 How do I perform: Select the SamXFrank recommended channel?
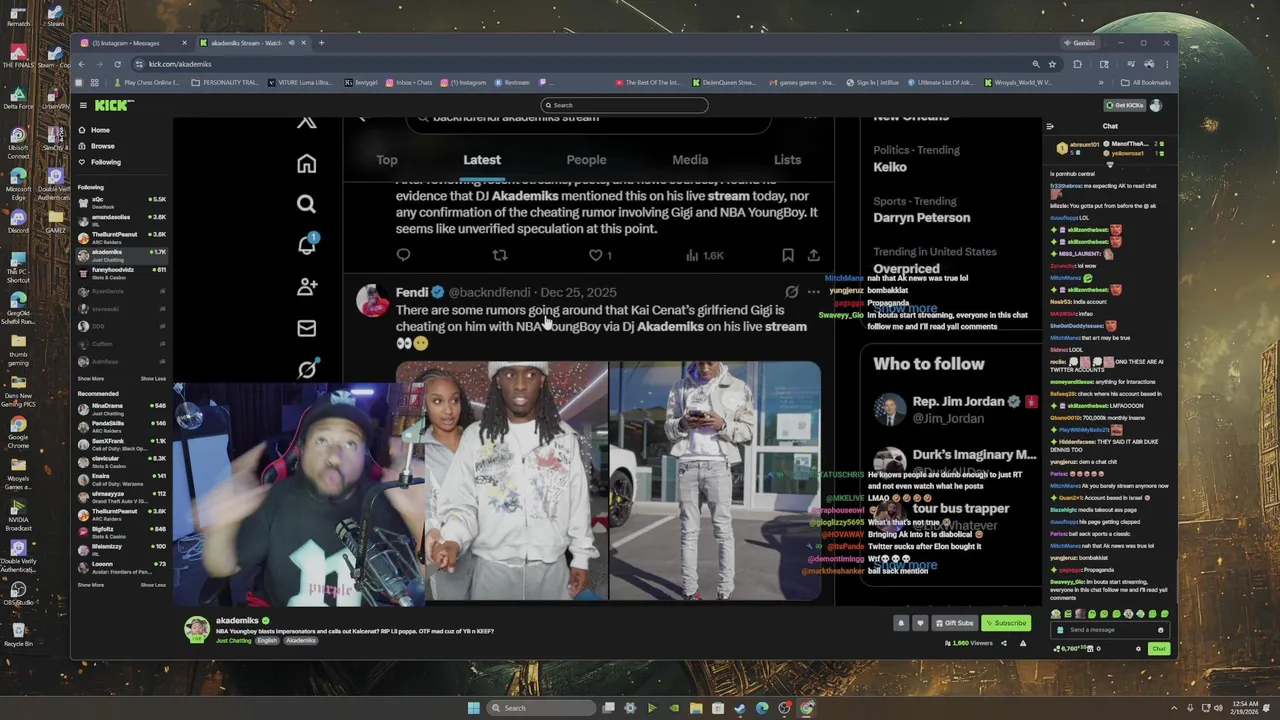pyautogui.click(x=121, y=443)
